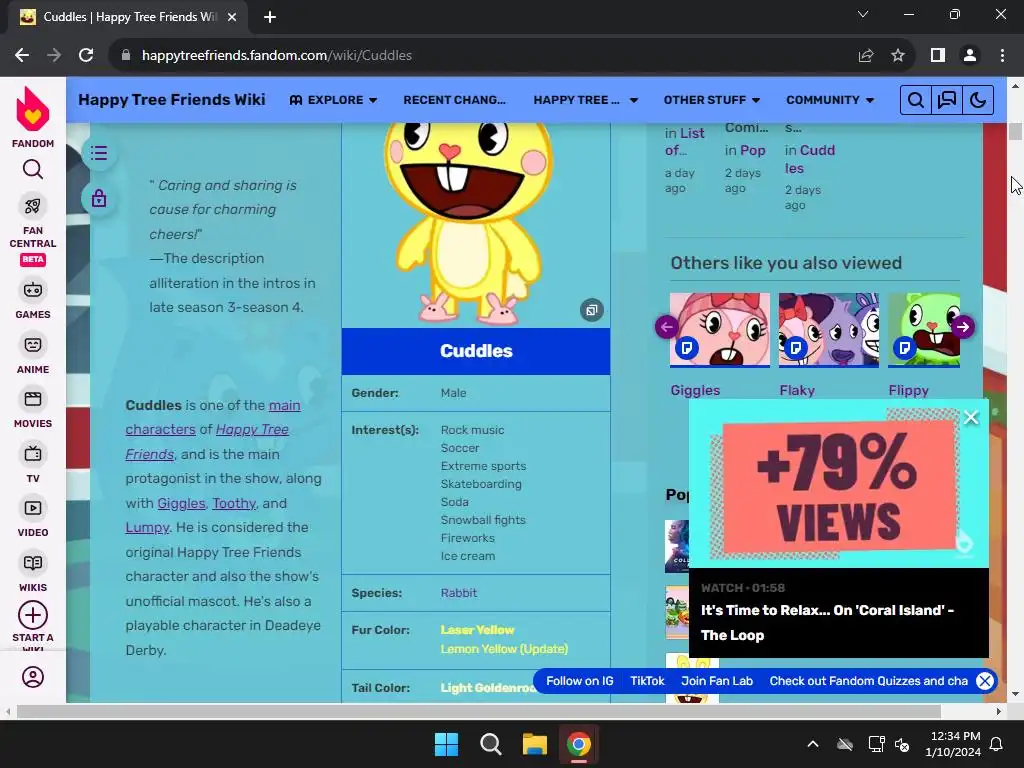Open Windows taskbar search

[x=490, y=744]
